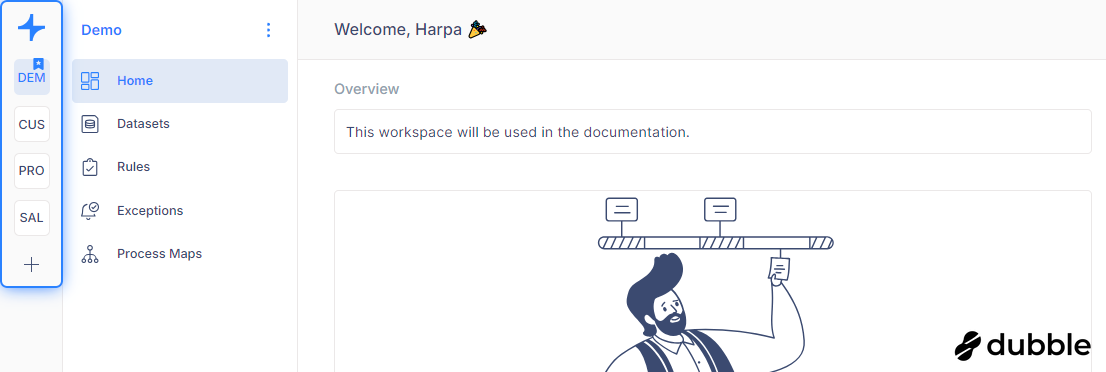The image size is (1106, 372).
Task: Switch to the PRO workspace
Action: tap(32, 171)
